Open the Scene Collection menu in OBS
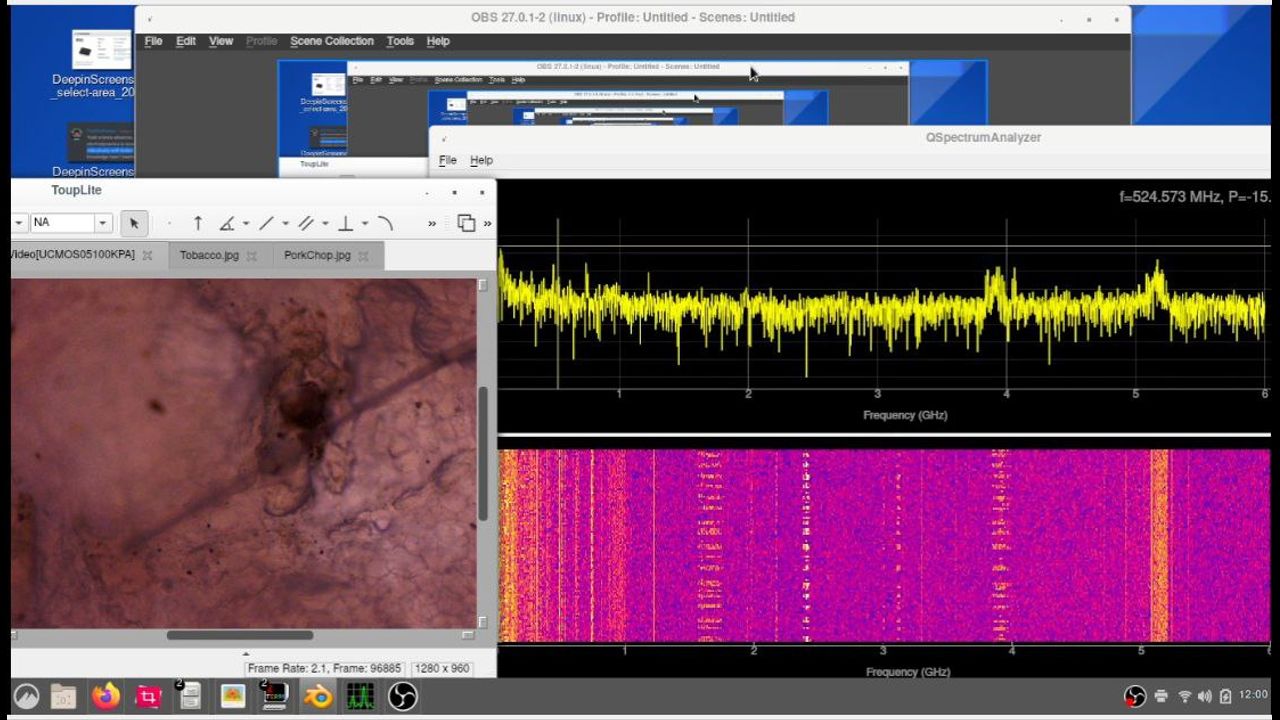 pyautogui.click(x=331, y=41)
